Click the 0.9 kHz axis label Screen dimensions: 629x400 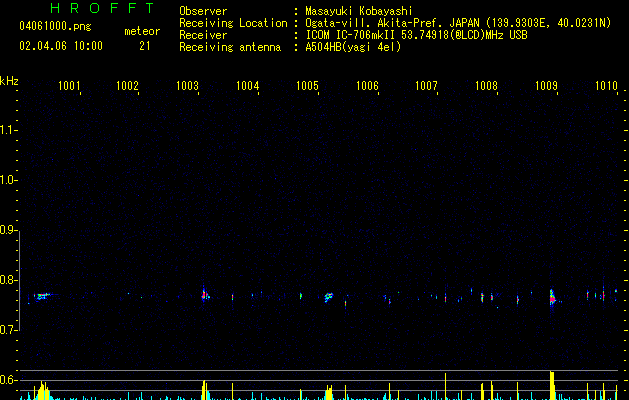point(8,230)
